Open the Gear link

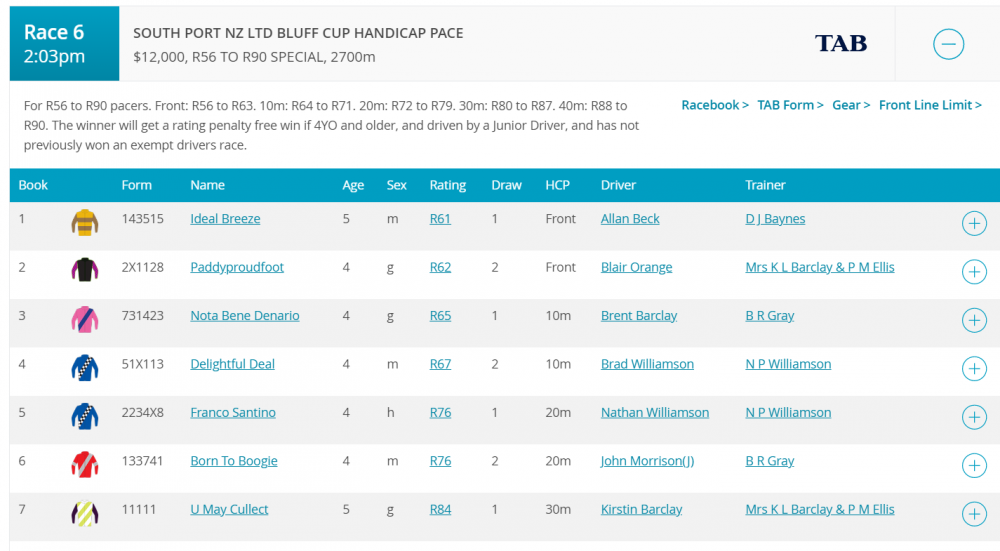click(851, 105)
